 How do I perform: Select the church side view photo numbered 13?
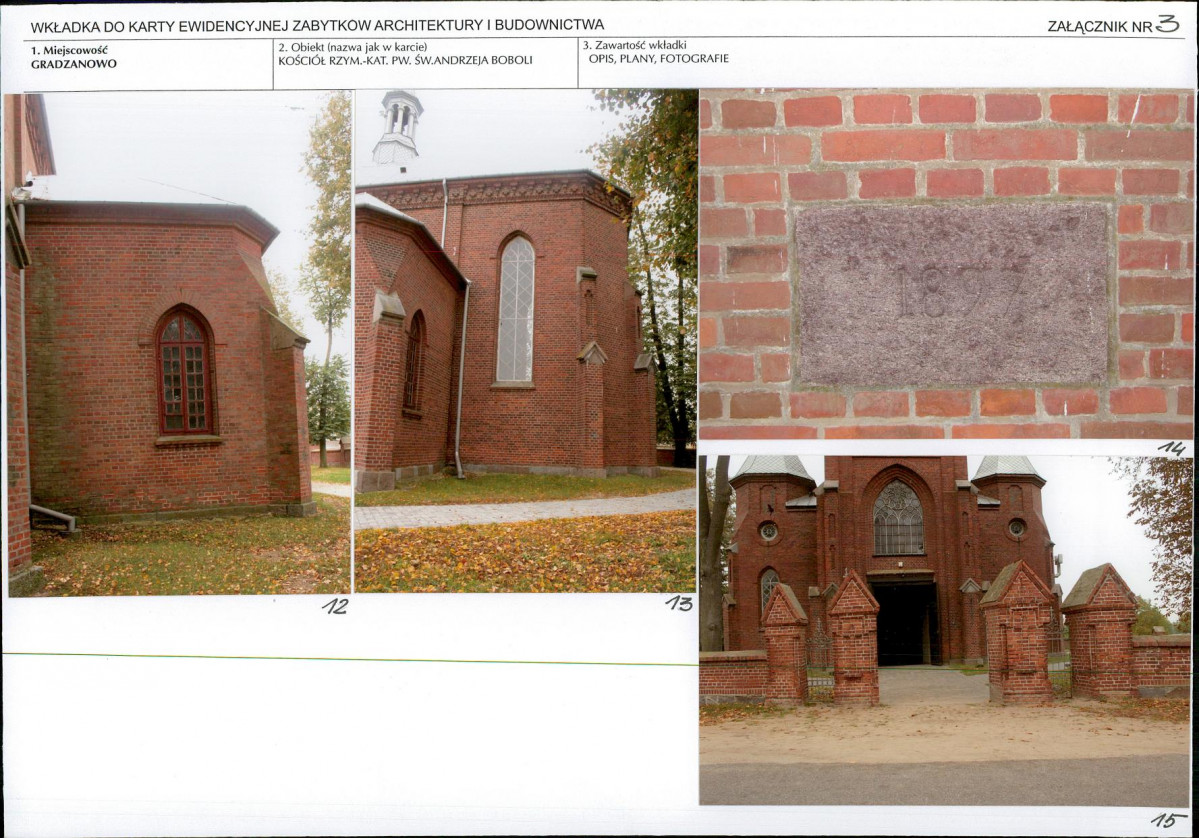(525, 340)
